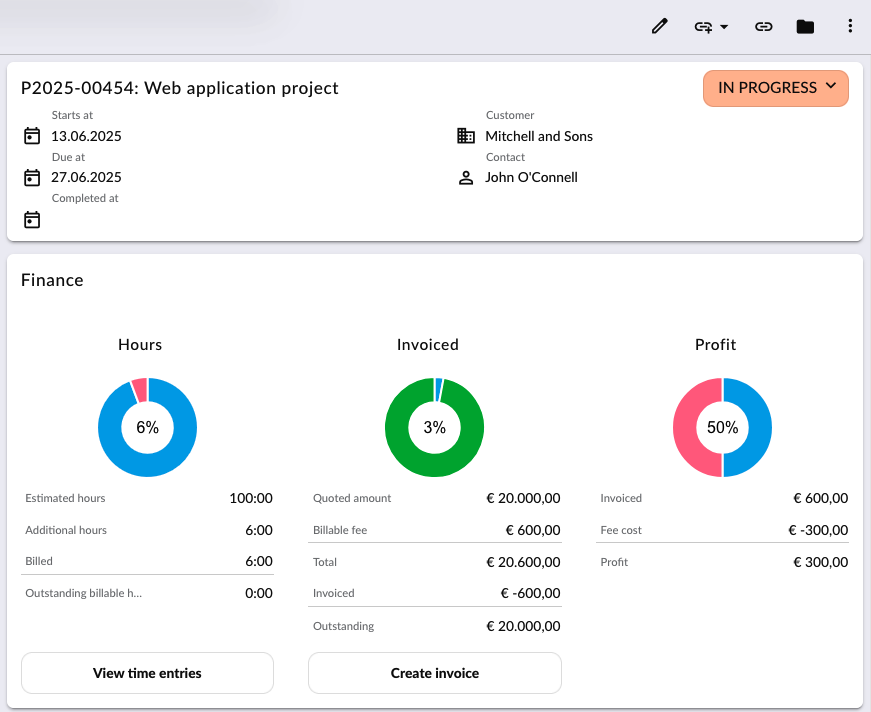
Task: Click the Starts at calendar icon
Action: pyautogui.click(x=32, y=136)
